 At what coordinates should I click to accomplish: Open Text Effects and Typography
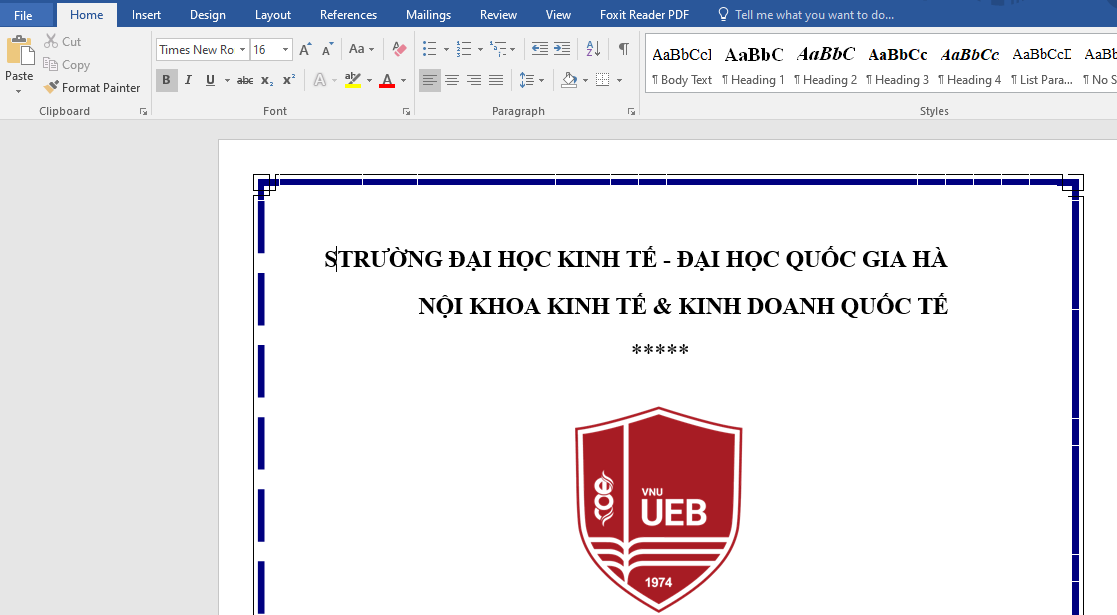[320, 81]
